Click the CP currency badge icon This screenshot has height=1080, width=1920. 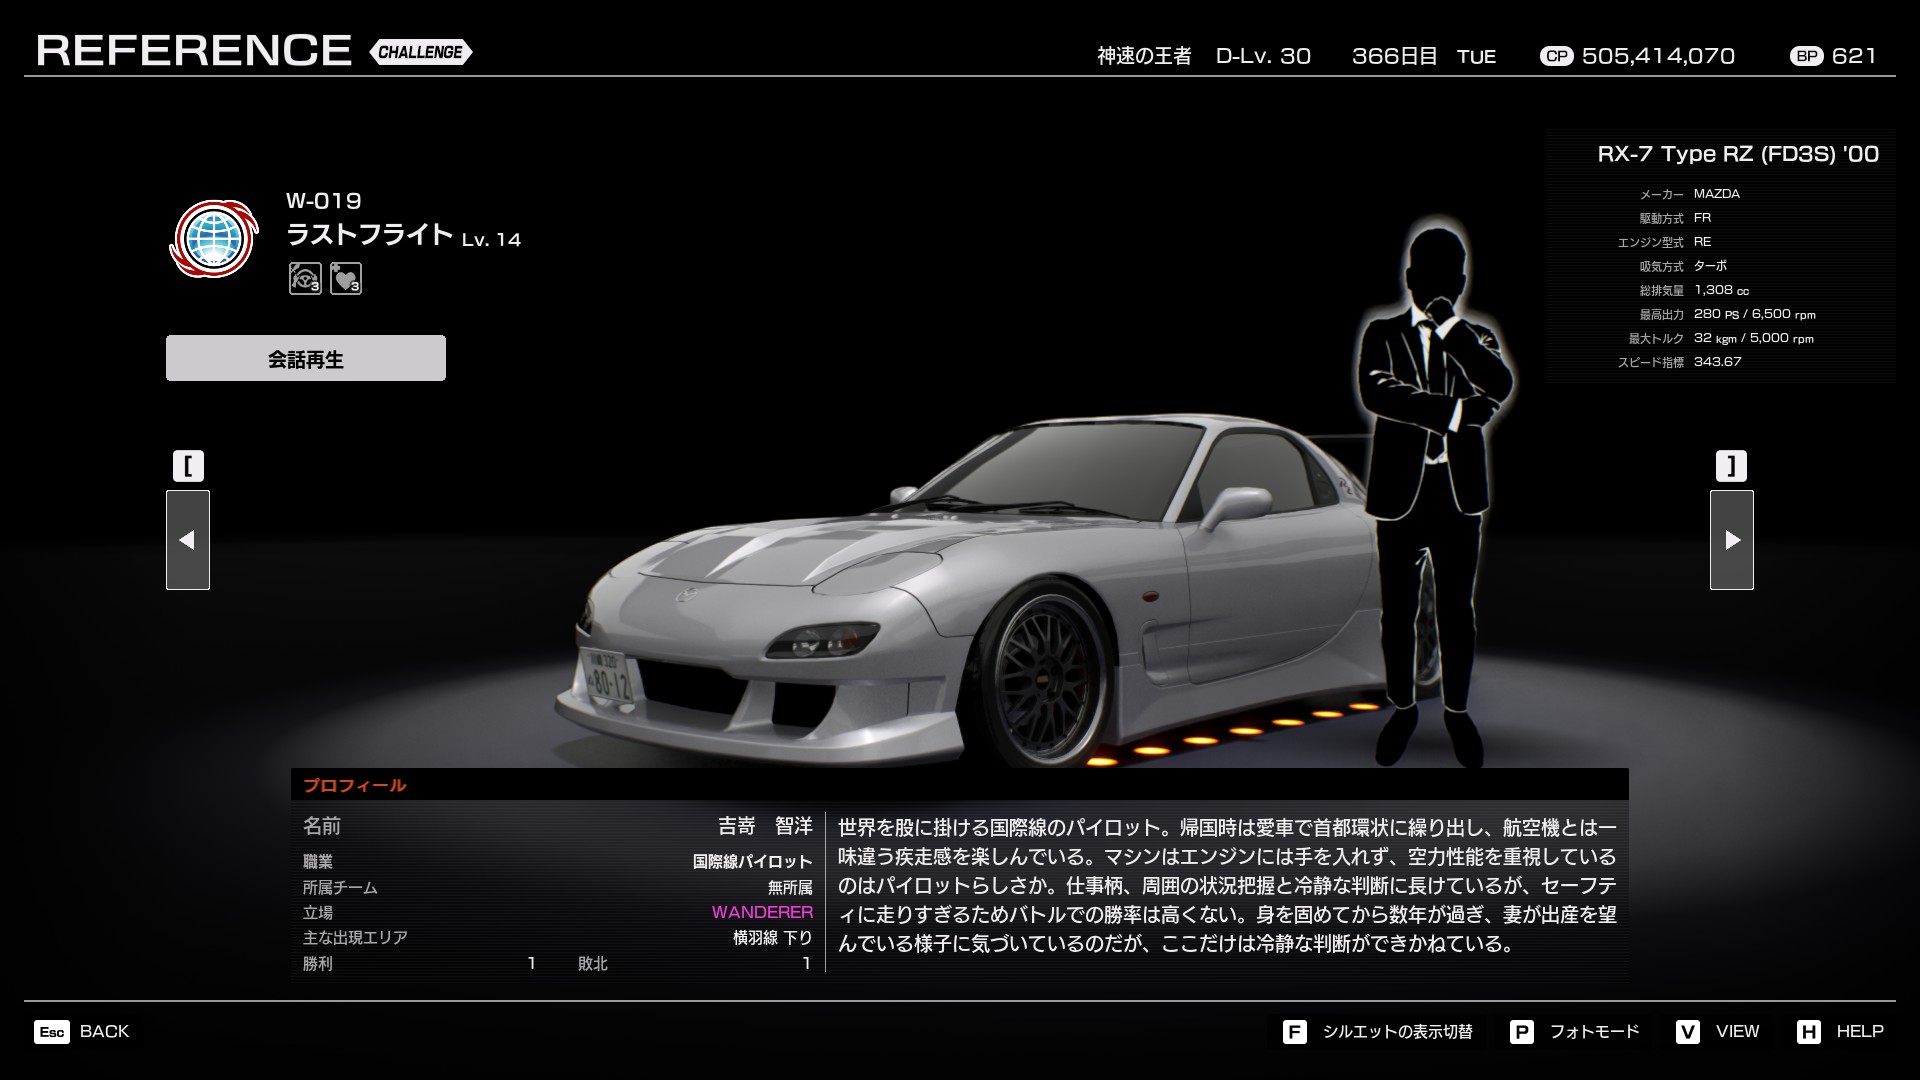[x=1556, y=56]
